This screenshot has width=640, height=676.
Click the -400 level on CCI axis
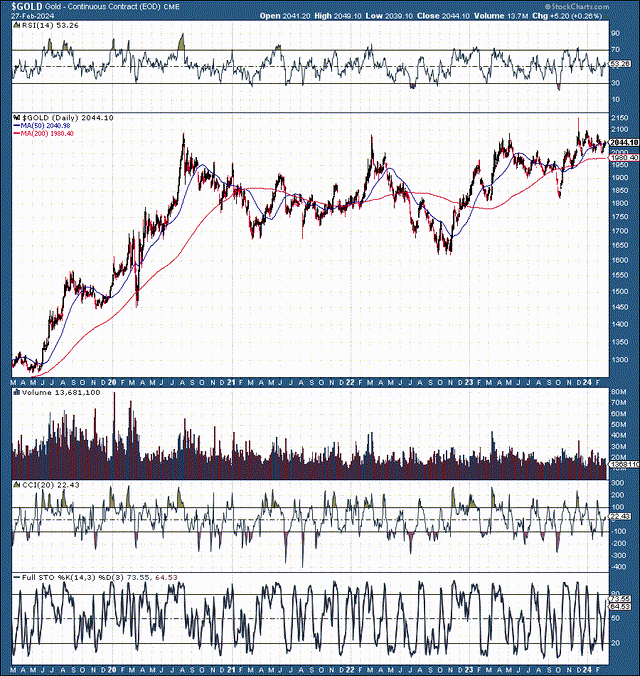pyautogui.click(x=618, y=567)
